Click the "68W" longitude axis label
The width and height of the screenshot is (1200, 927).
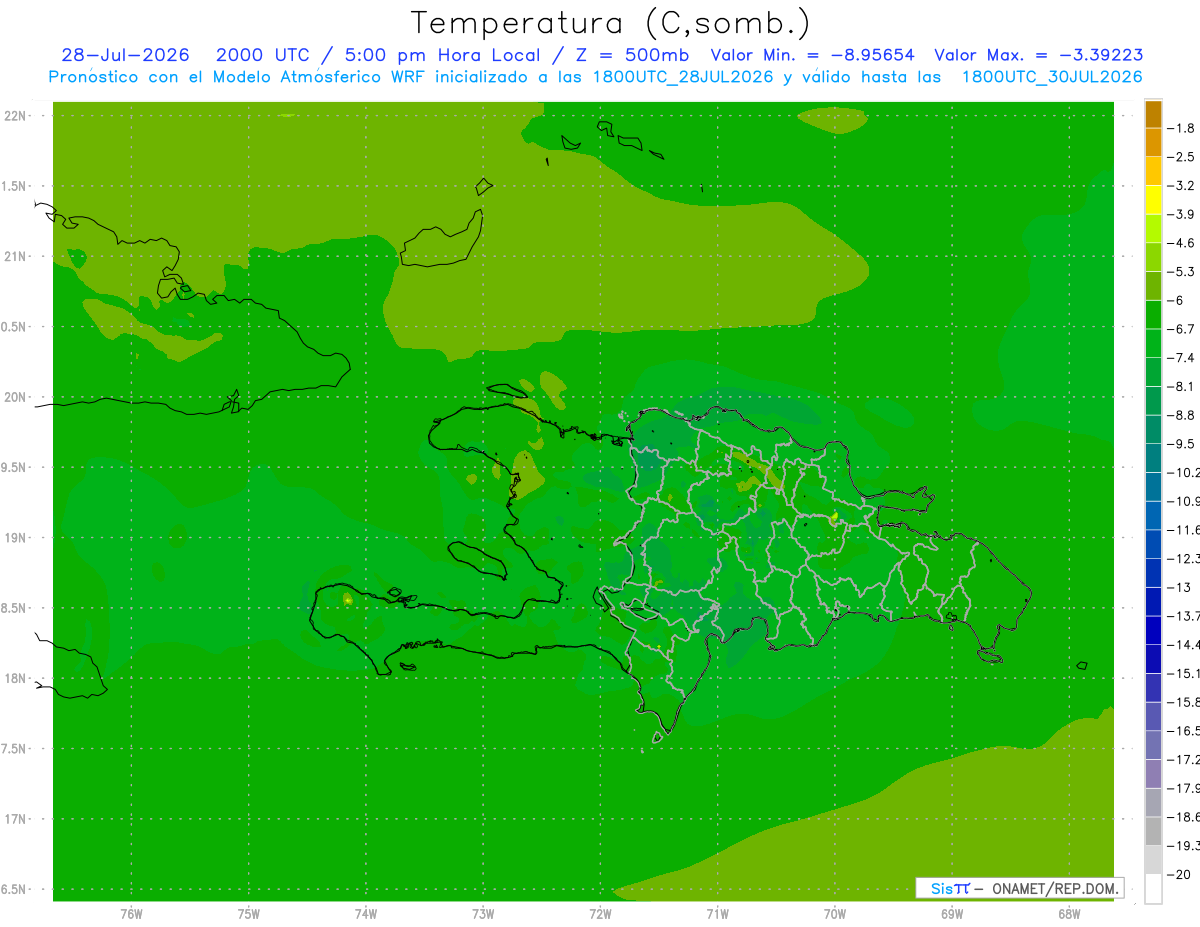(1069, 914)
